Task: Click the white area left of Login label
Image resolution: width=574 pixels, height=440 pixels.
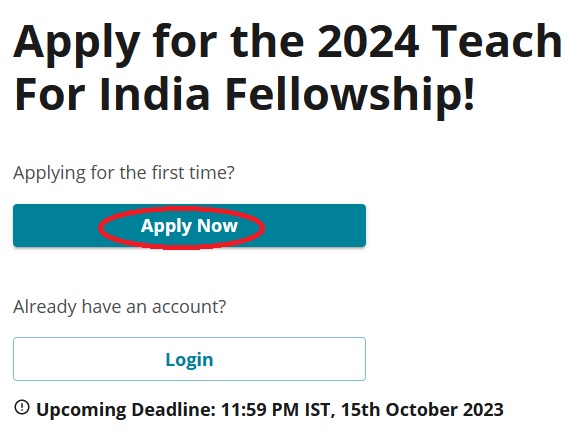Action: tap(90, 359)
